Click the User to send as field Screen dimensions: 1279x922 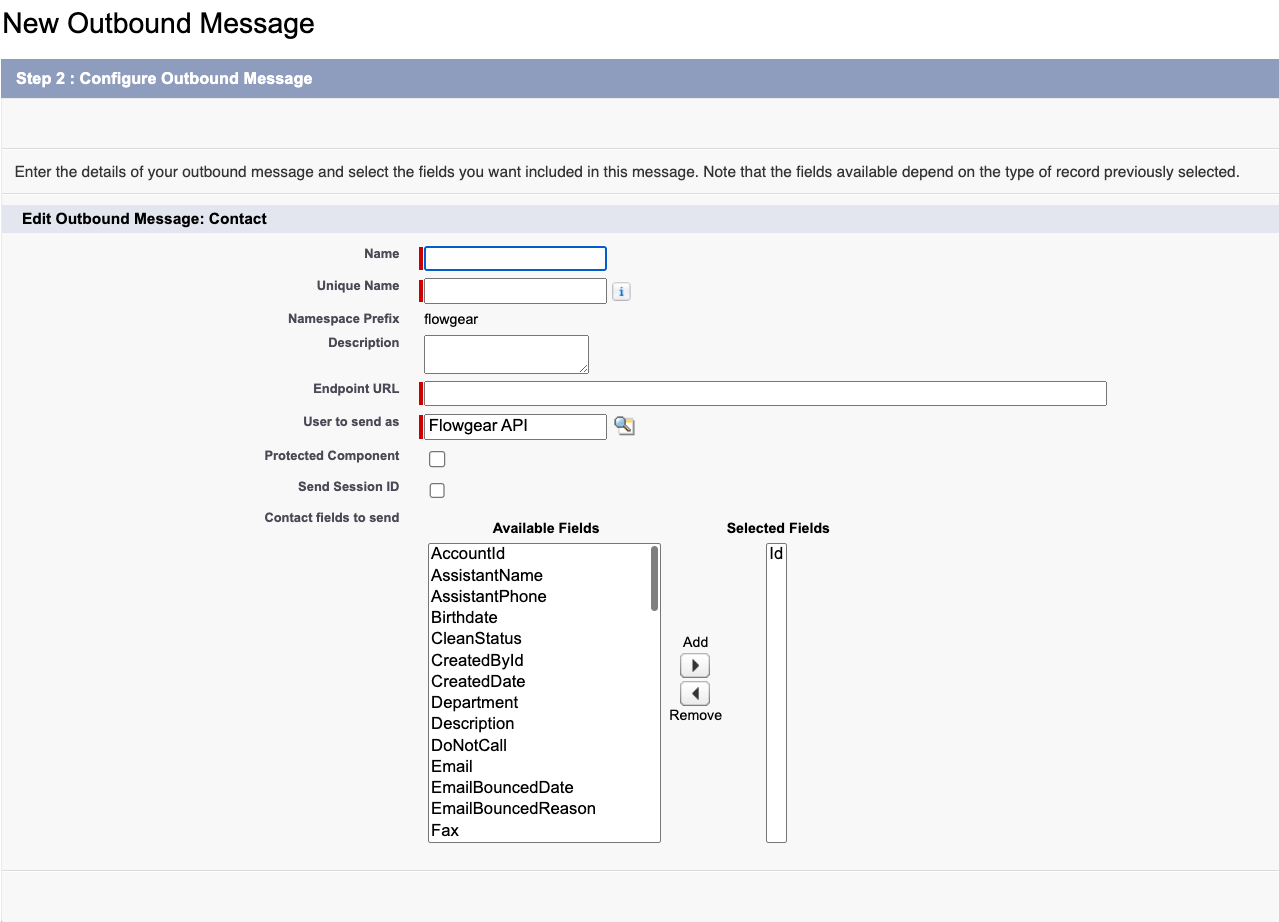pos(515,426)
